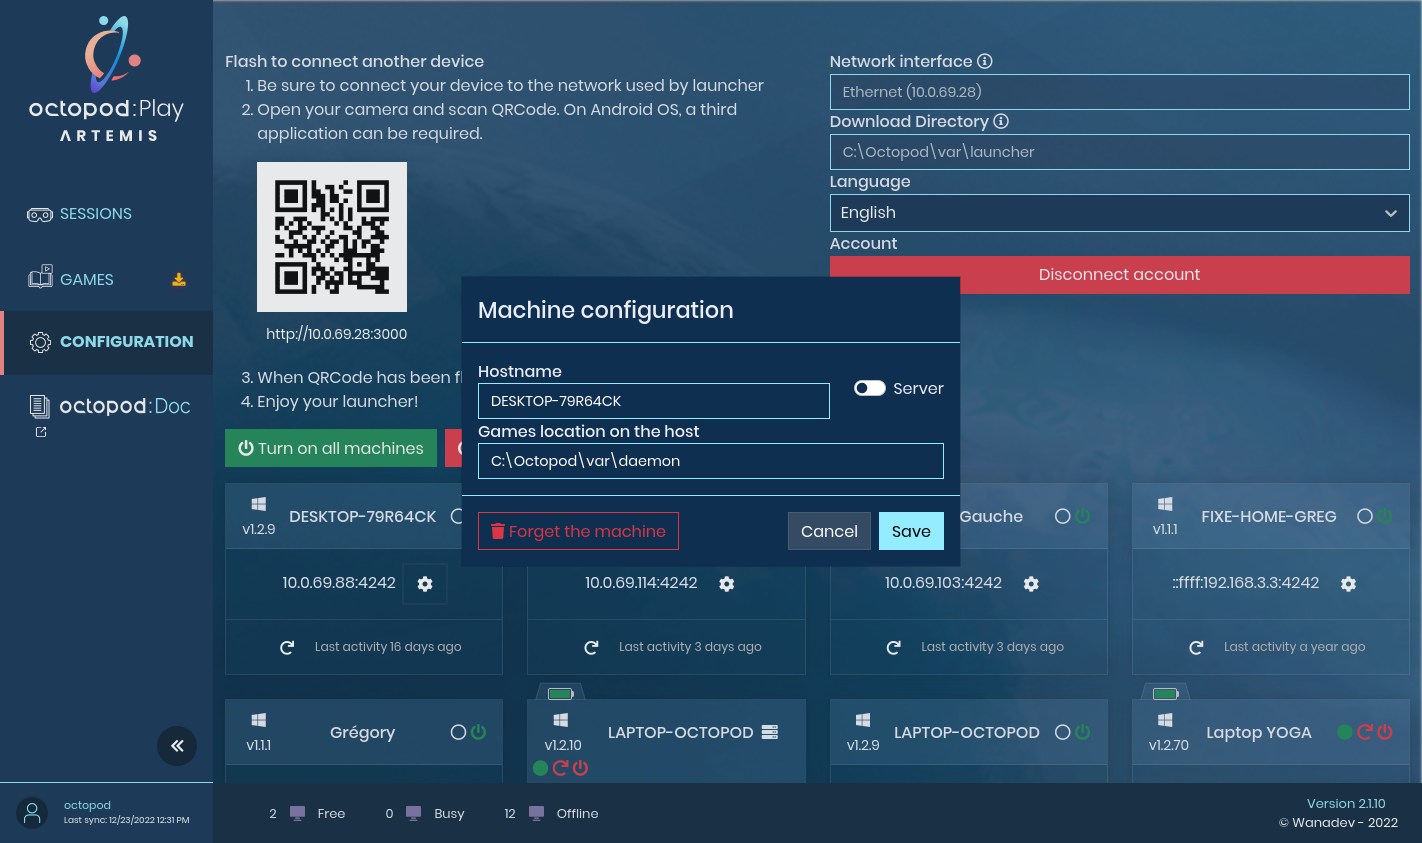Click the Configuration gear icon in sidebar
The width and height of the screenshot is (1422, 843).
40,342
